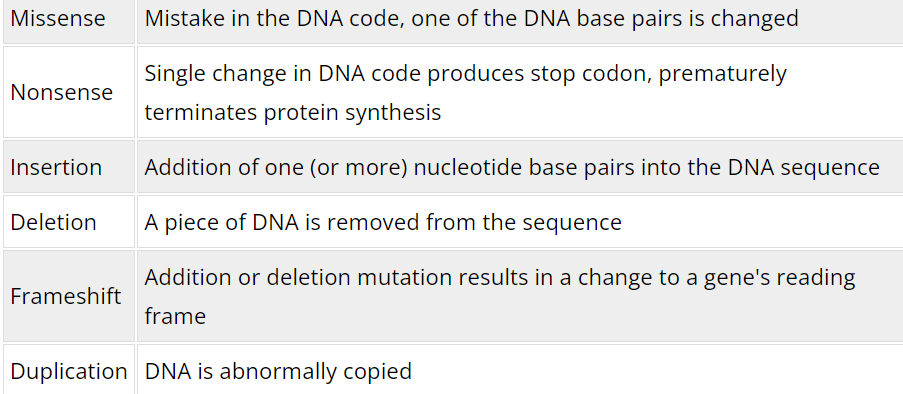
Task: Click the text 'DNA is abnormally copied'
Action: [x=278, y=371]
